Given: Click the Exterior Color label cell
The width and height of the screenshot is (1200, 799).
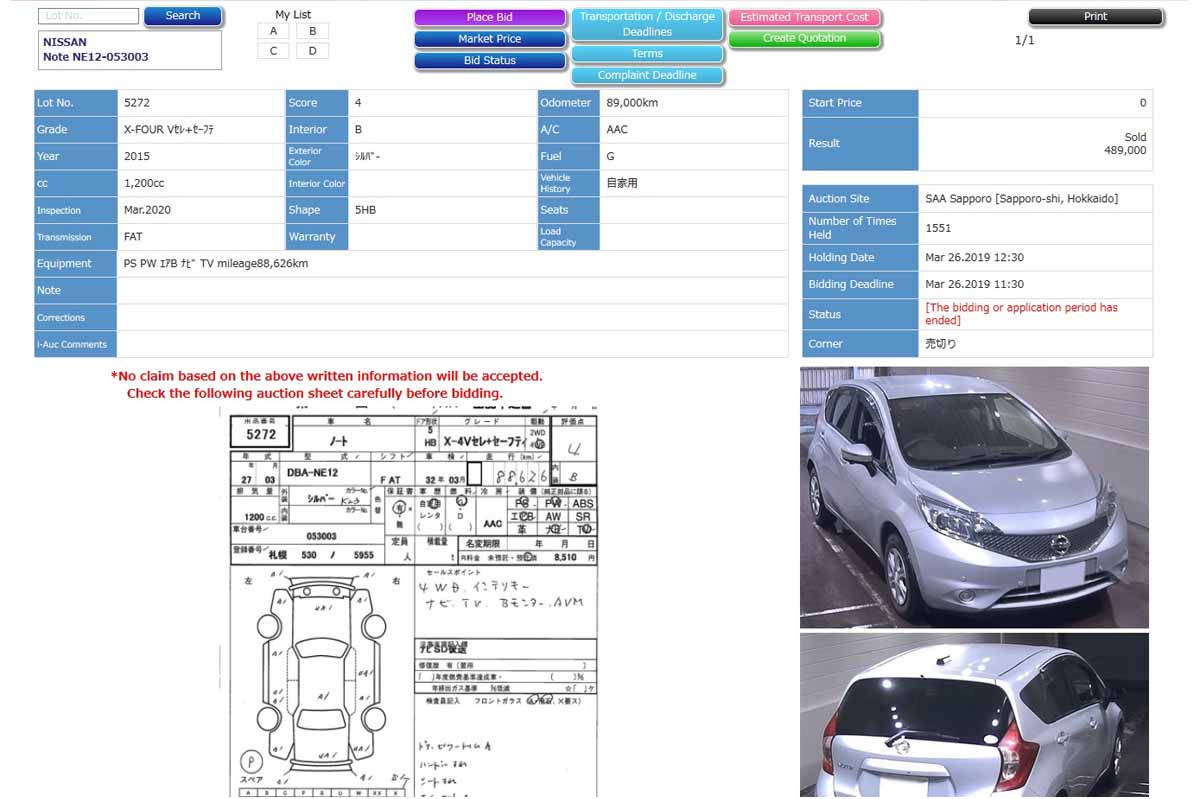Looking at the screenshot, I should (x=317, y=157).
